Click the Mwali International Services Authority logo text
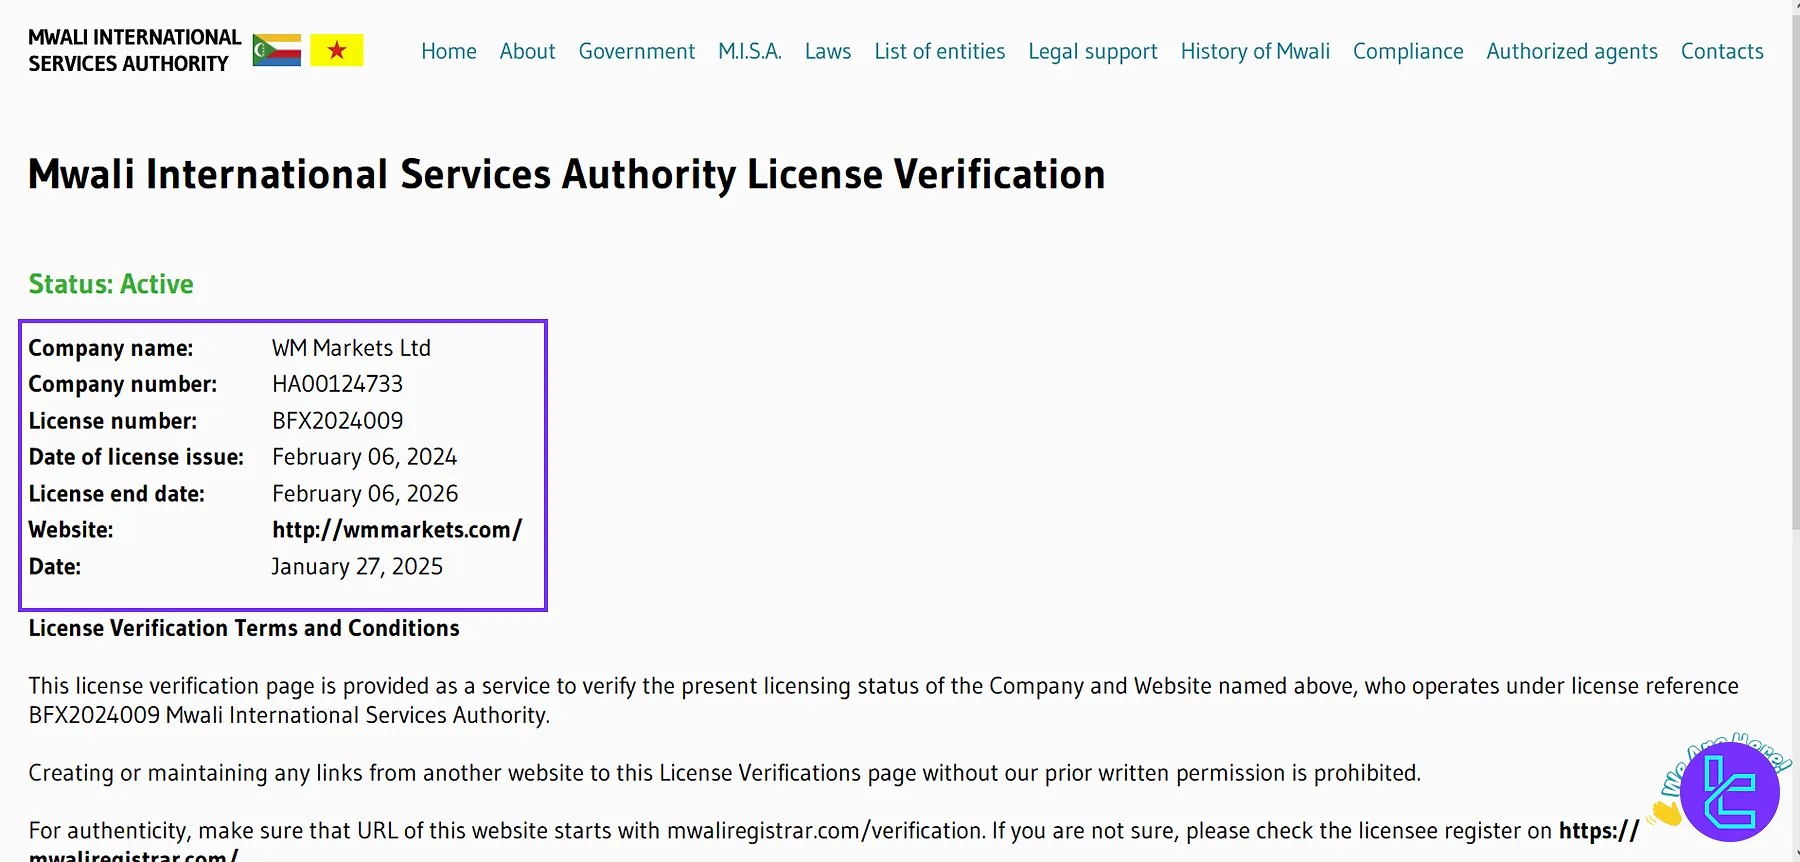Image resolution: width=1800 pixels, height=862 pixels. (x=134, y=50)
